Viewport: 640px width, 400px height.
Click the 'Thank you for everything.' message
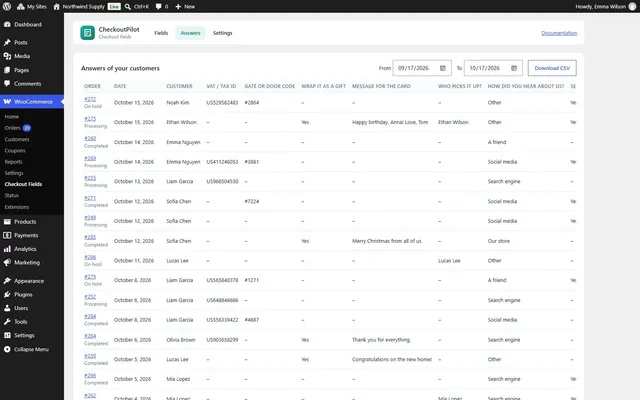tap(381, 340)
